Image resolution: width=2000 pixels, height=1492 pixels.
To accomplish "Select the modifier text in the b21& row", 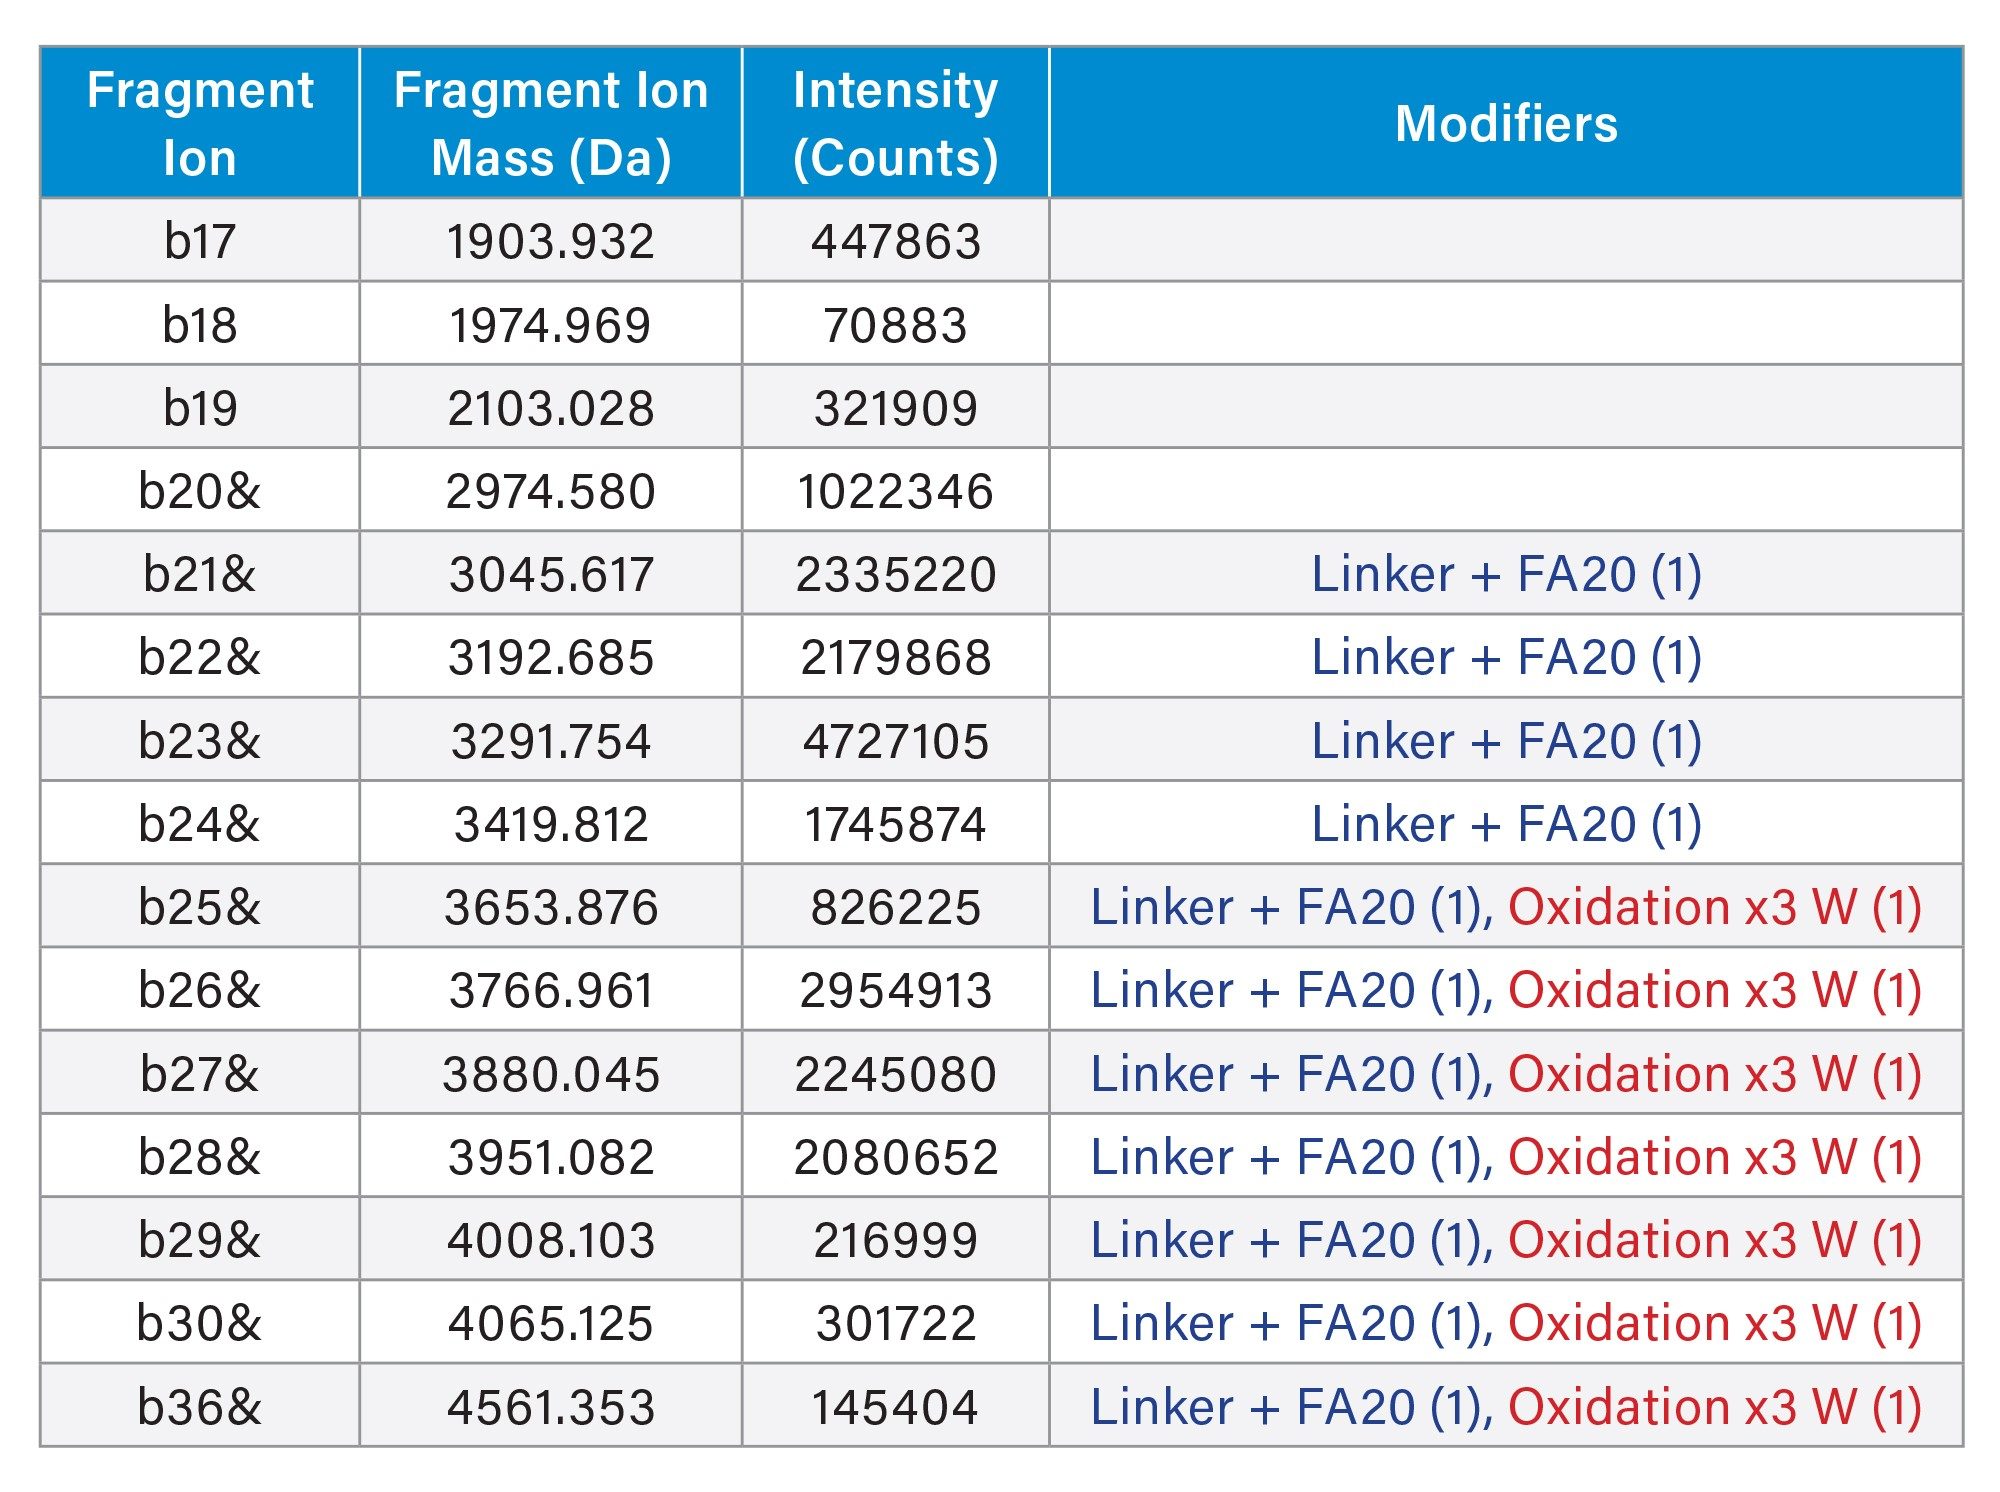I will coord(1506,574).
